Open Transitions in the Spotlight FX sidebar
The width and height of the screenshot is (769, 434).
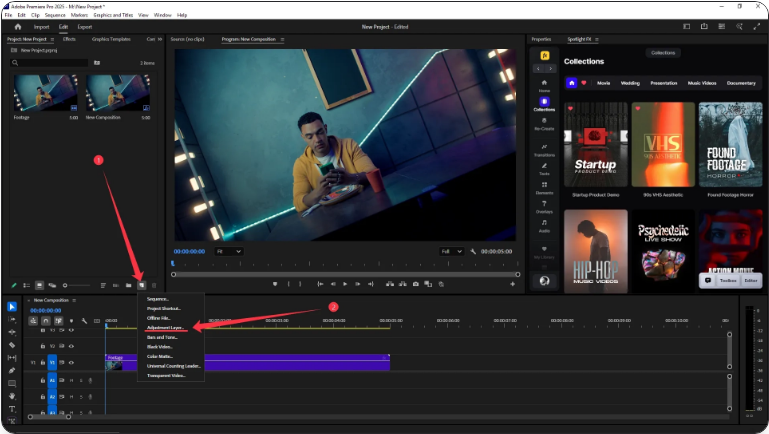pyautogui.click(x=544, y=149)
